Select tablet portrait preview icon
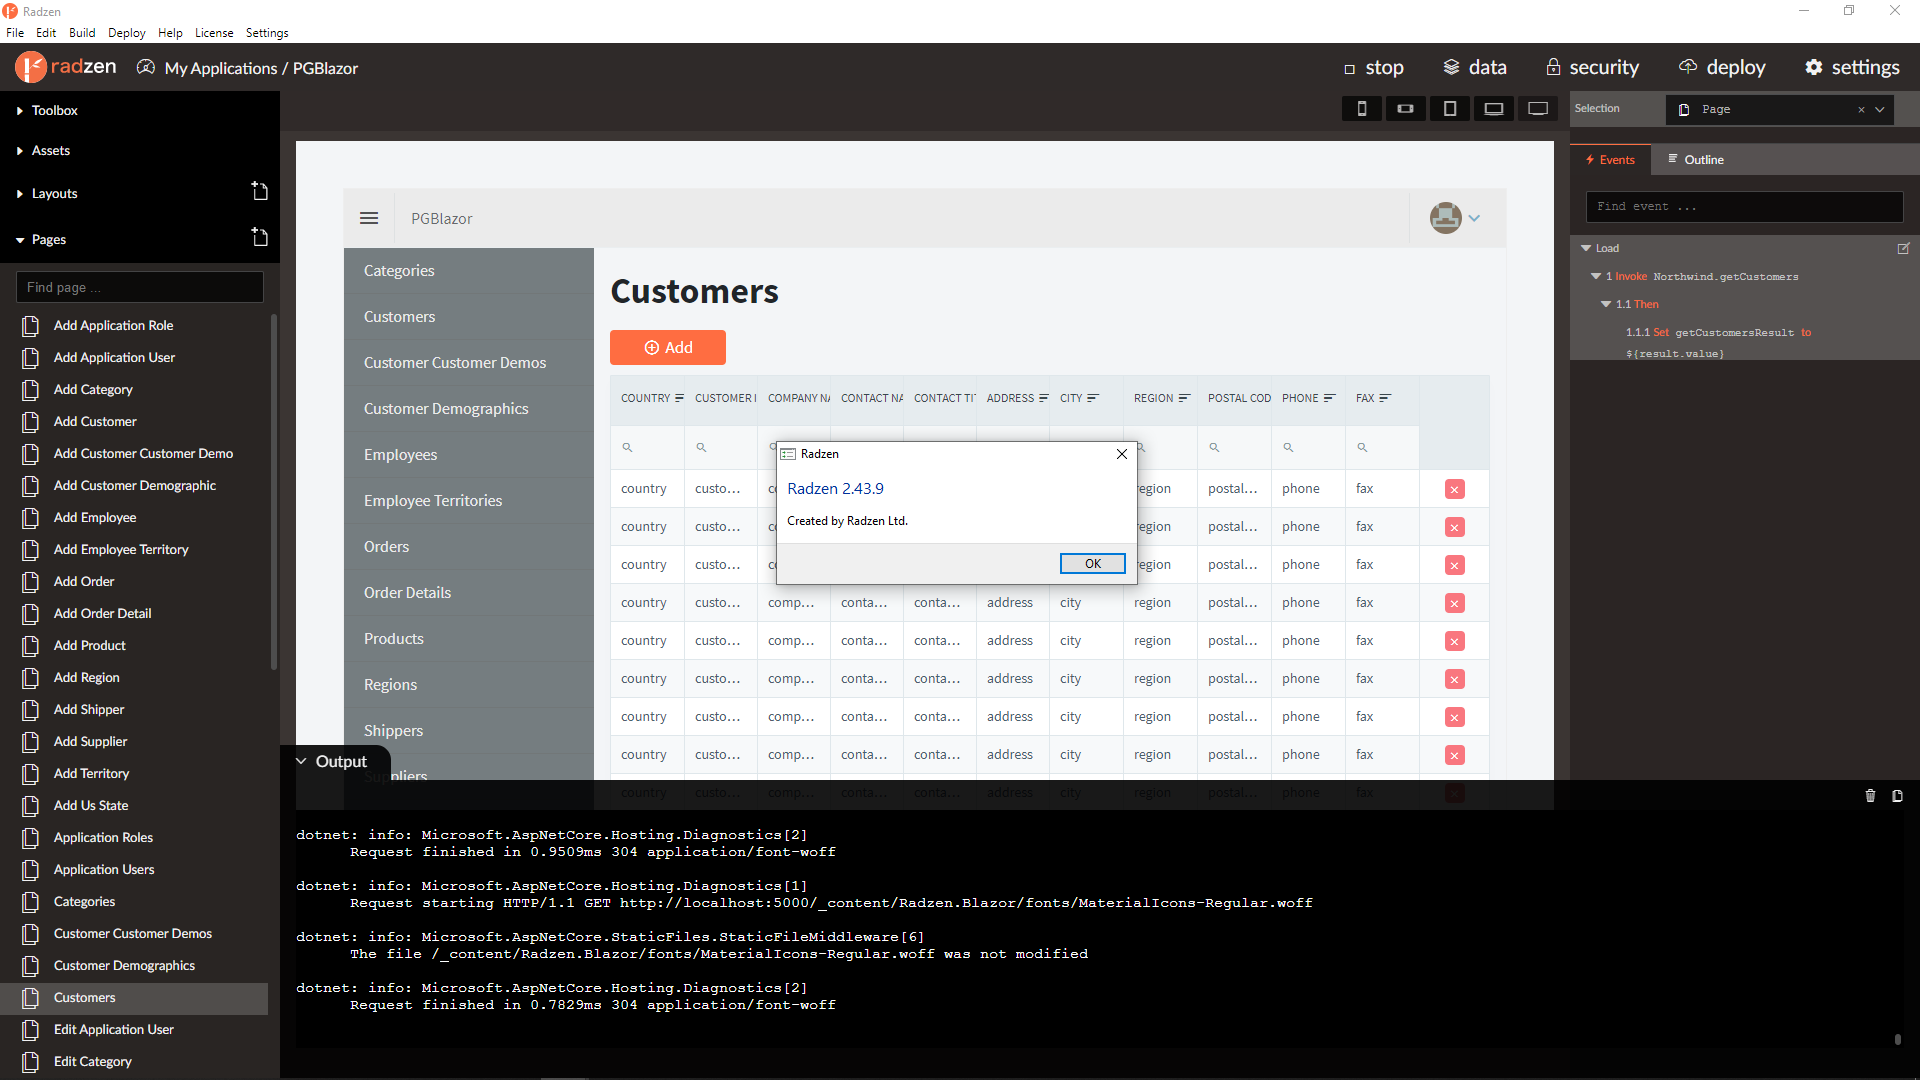 point(1449,108)
